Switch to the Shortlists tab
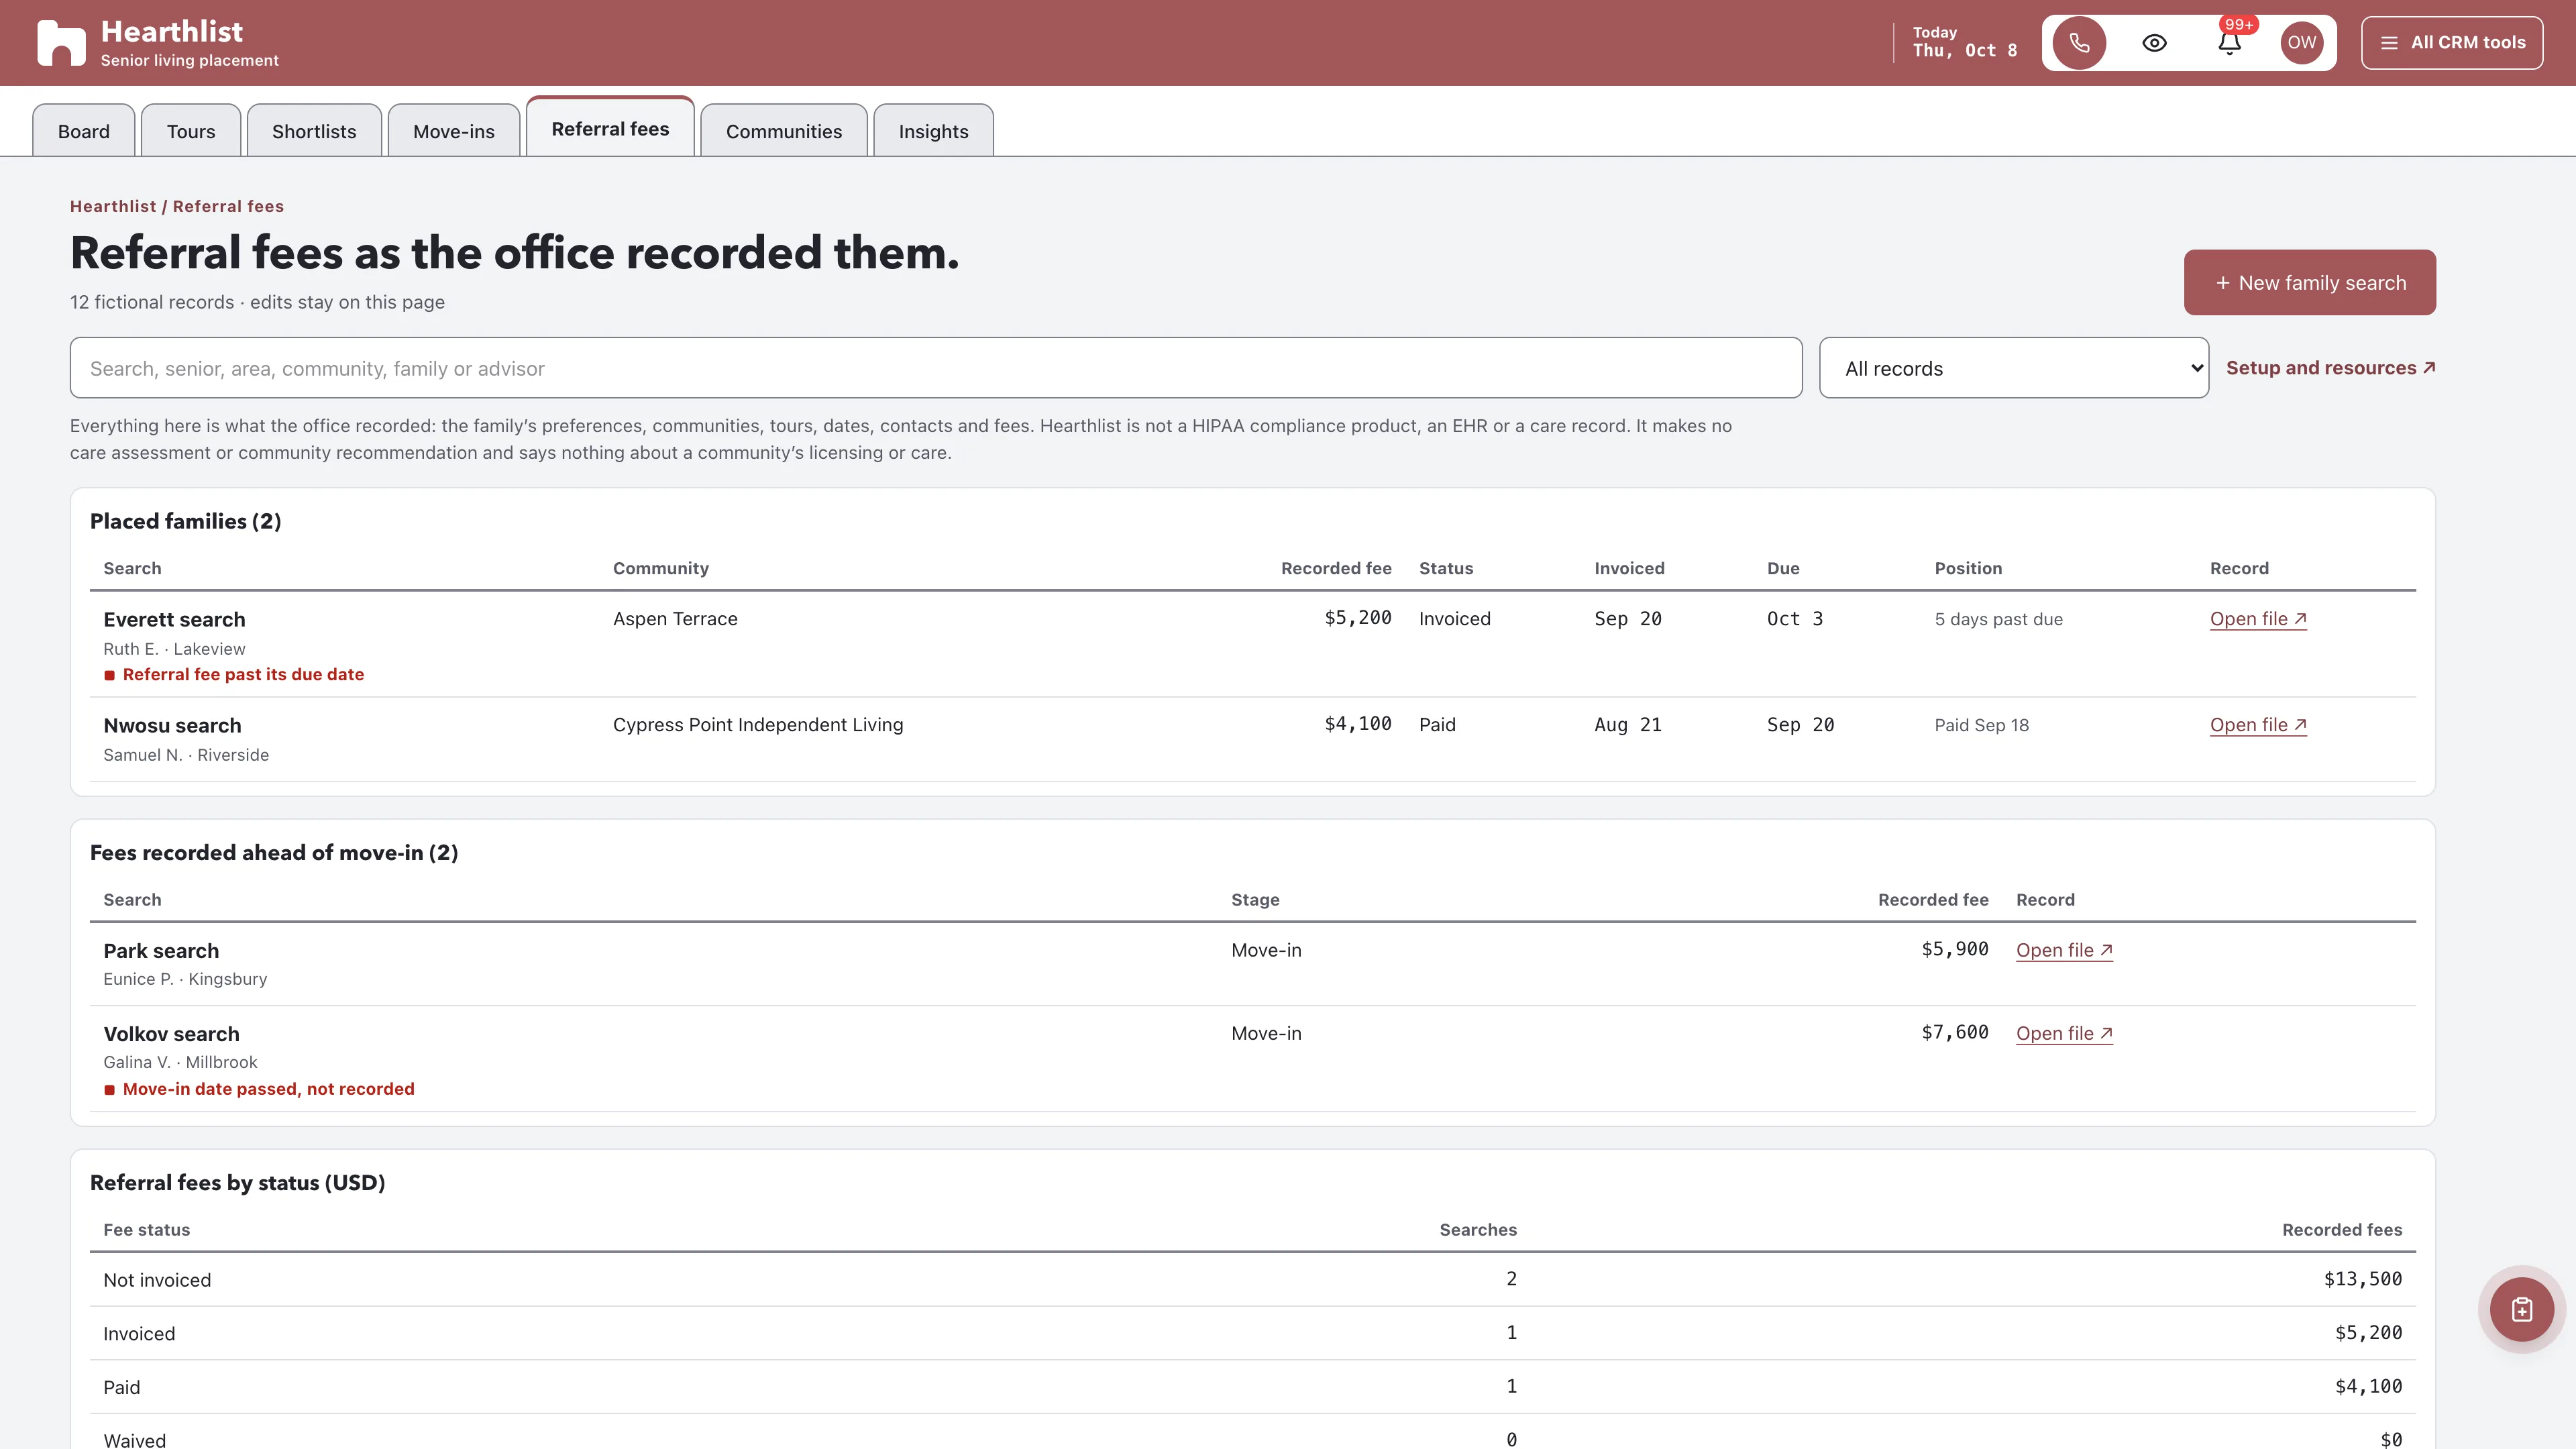The width and height of the screenshot is (2576, 1449). [314, 131]
